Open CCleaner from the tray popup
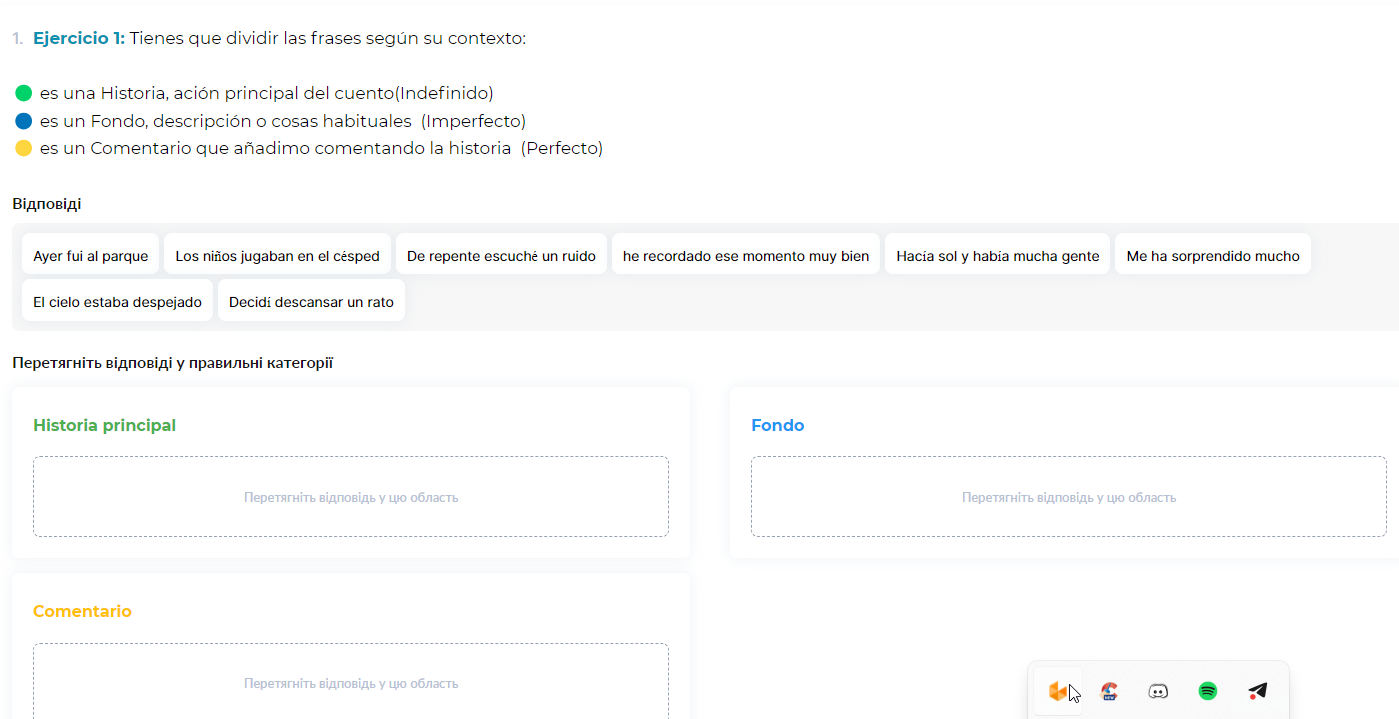Screen dimensions: 1399x719 pos(1109,691)
